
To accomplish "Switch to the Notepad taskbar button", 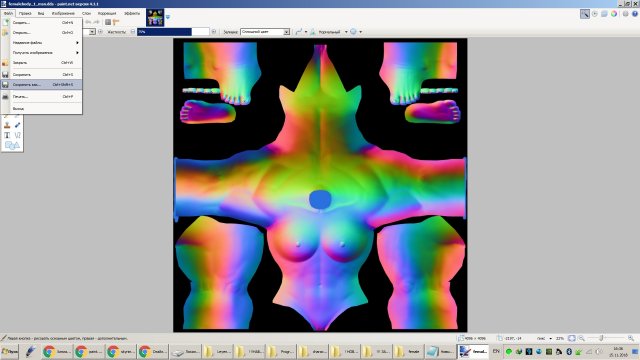I will (x=440, y=351).
